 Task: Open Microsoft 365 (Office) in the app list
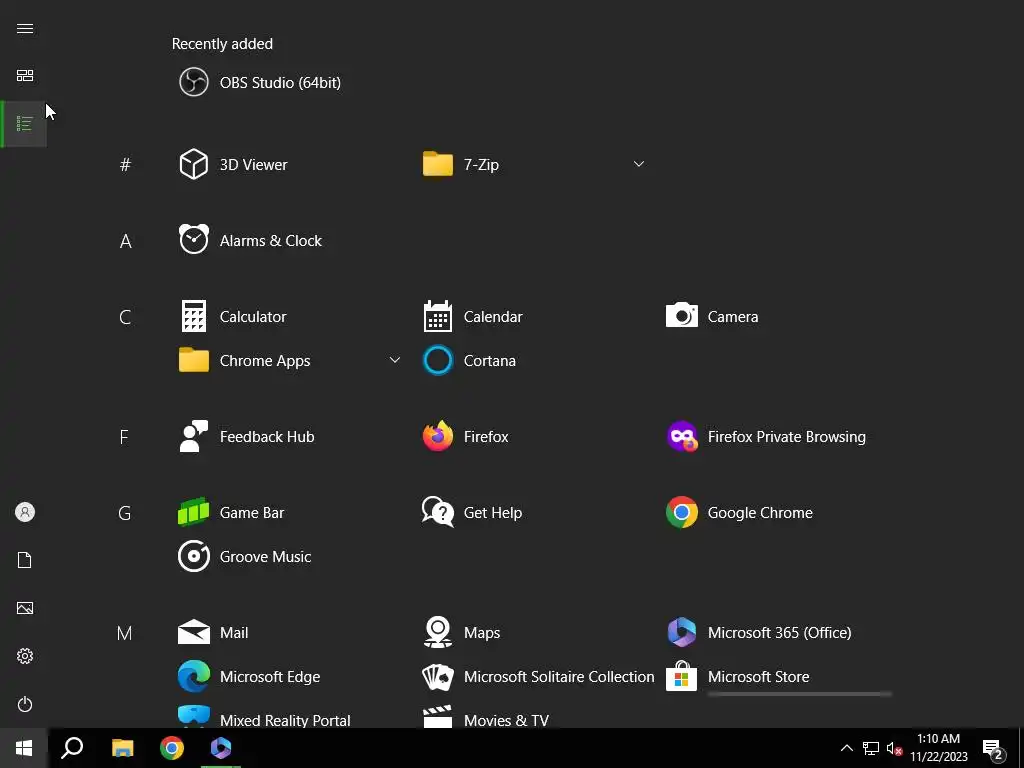(x=759, y=632)
